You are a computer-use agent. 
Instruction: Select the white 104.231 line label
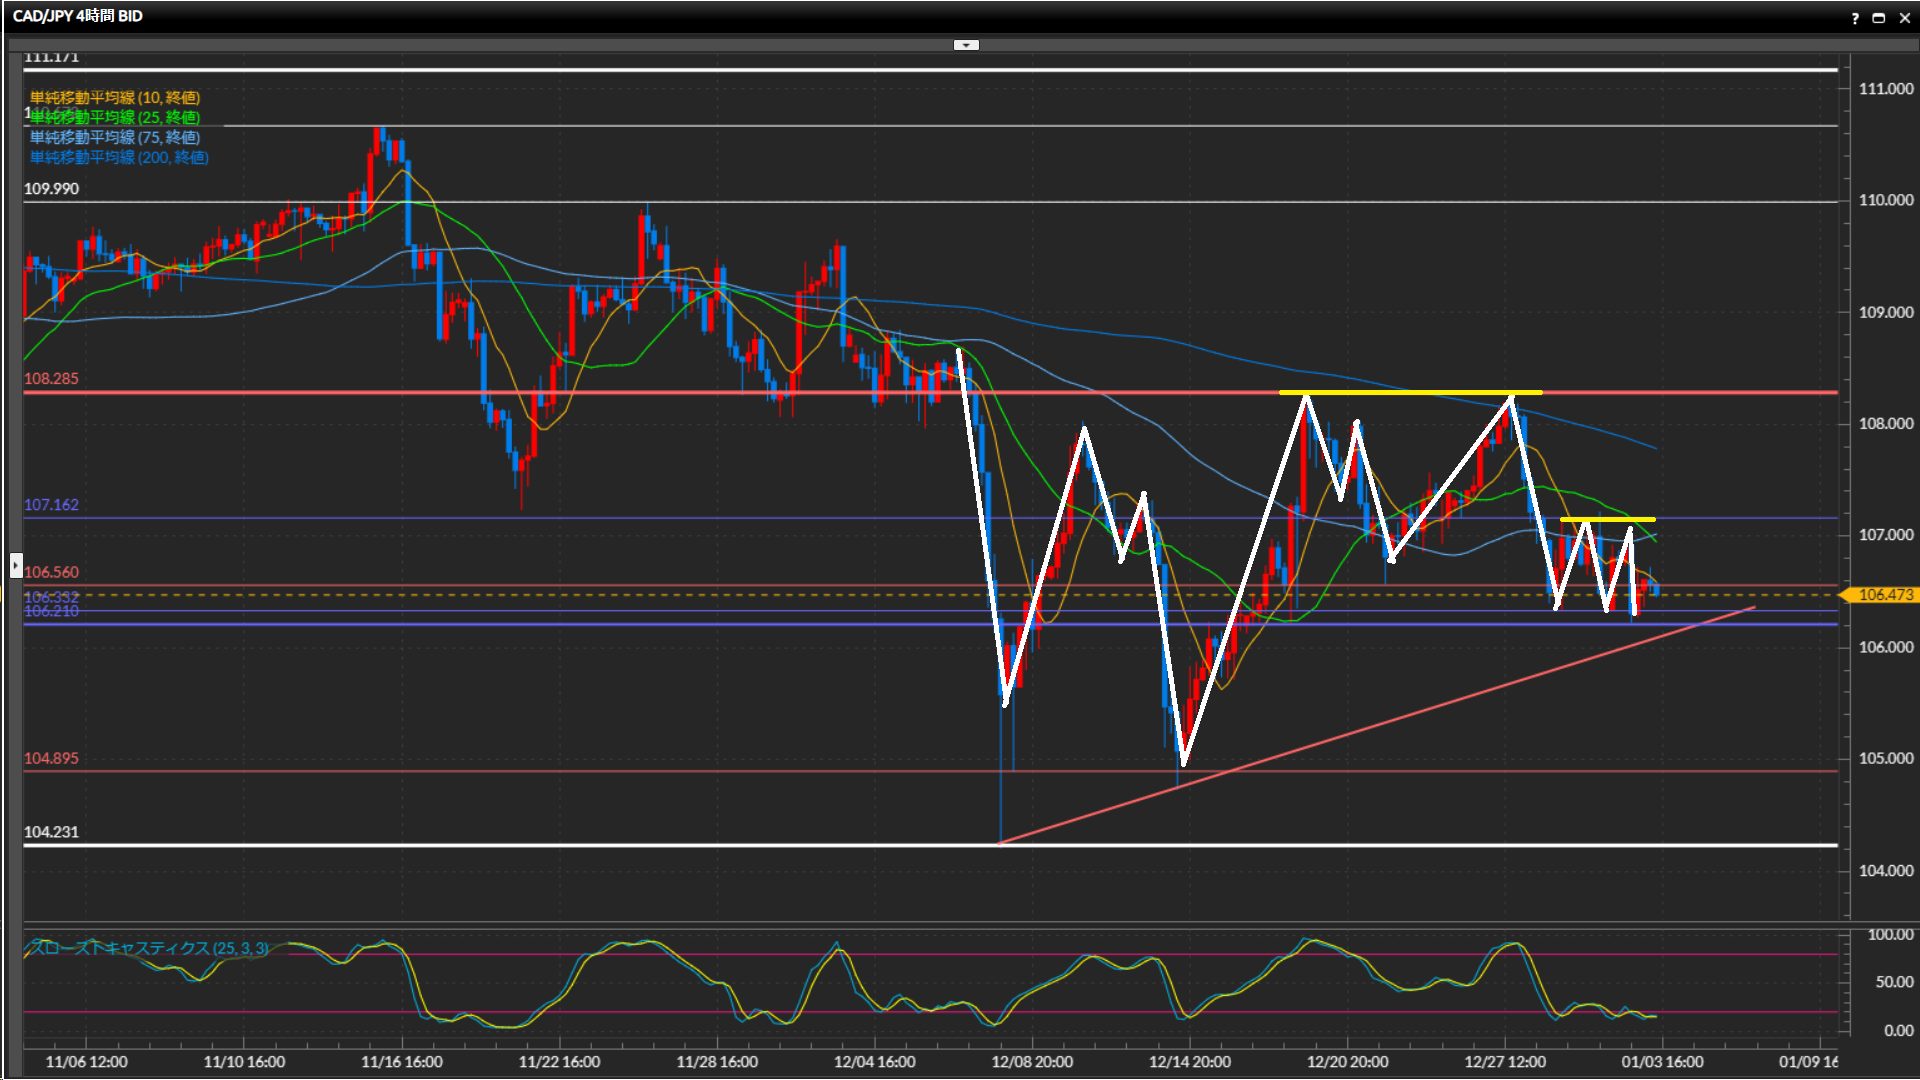click(51, 832)
